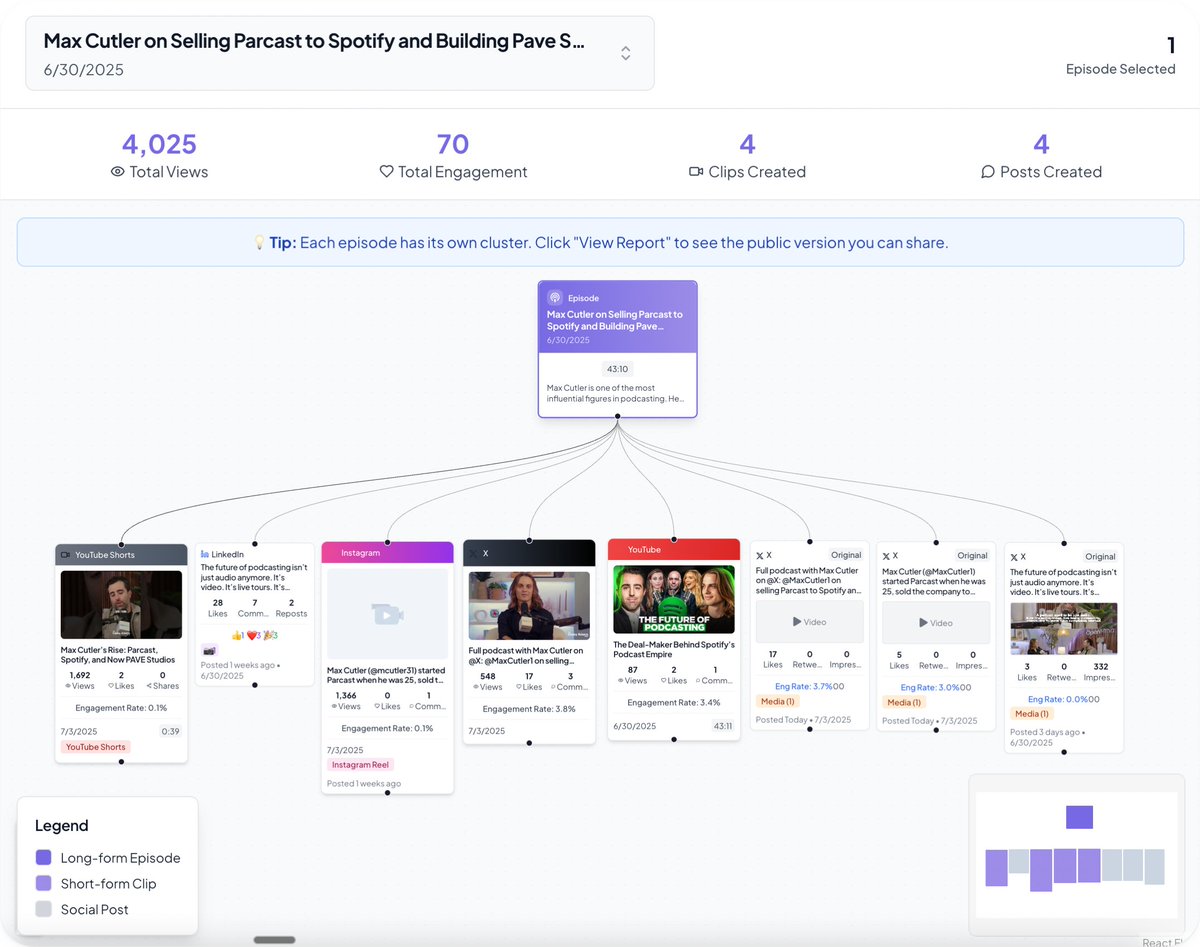1200x947 pixels.
Task: Click X logo on 'Full podcast with Max Cutler' post
Action: tap(760, 555)
